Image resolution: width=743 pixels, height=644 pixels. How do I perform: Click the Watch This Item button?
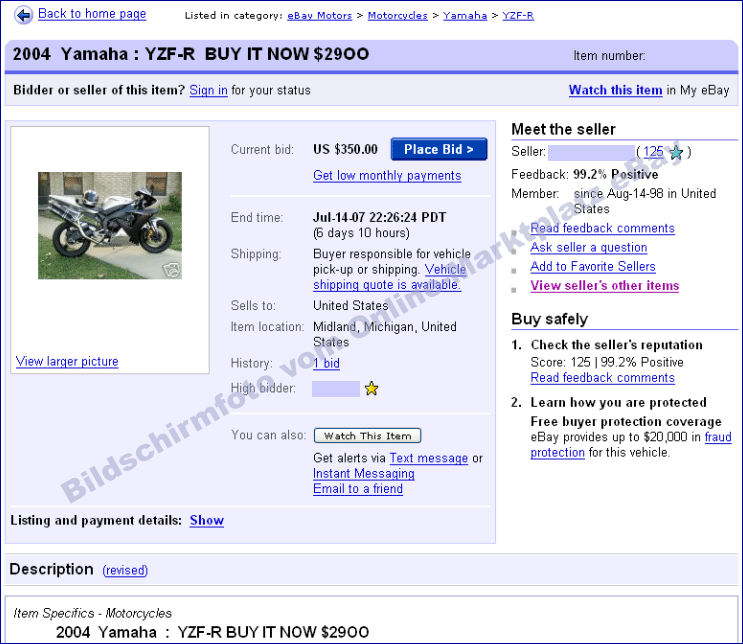point(368,435)
